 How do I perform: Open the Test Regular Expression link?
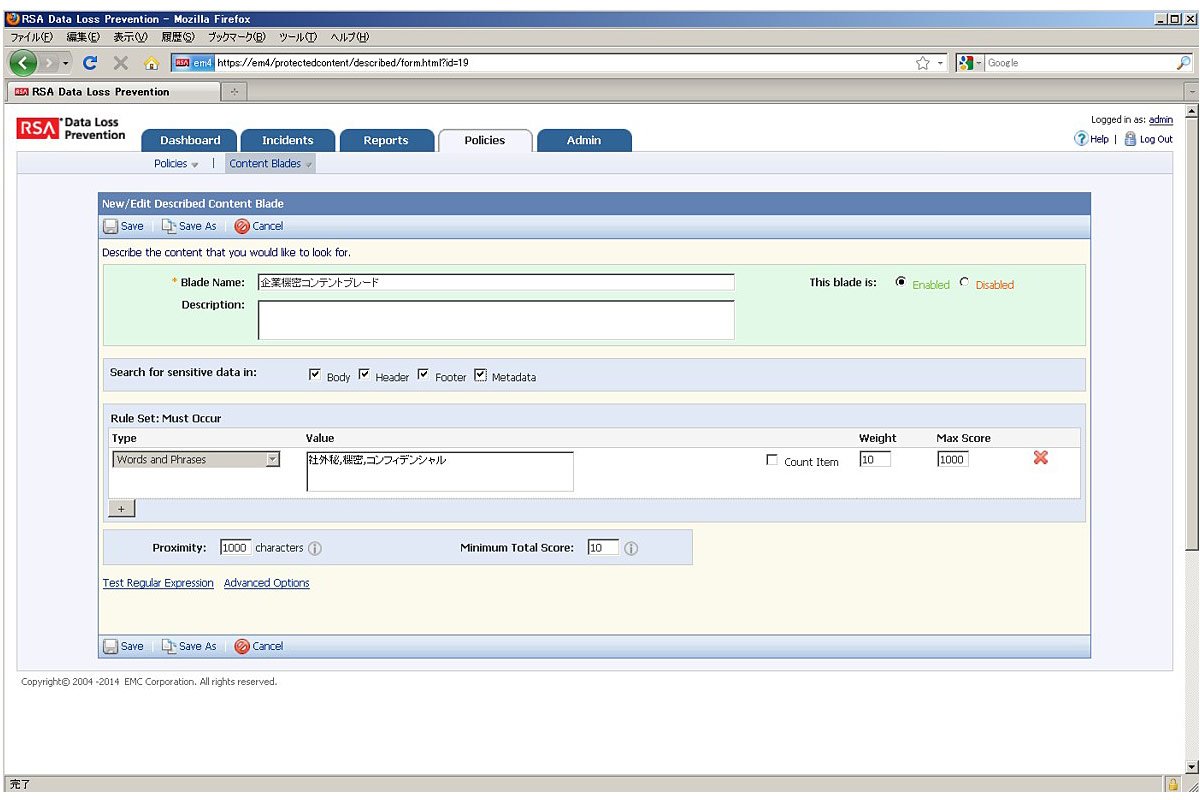click(158, 583)
